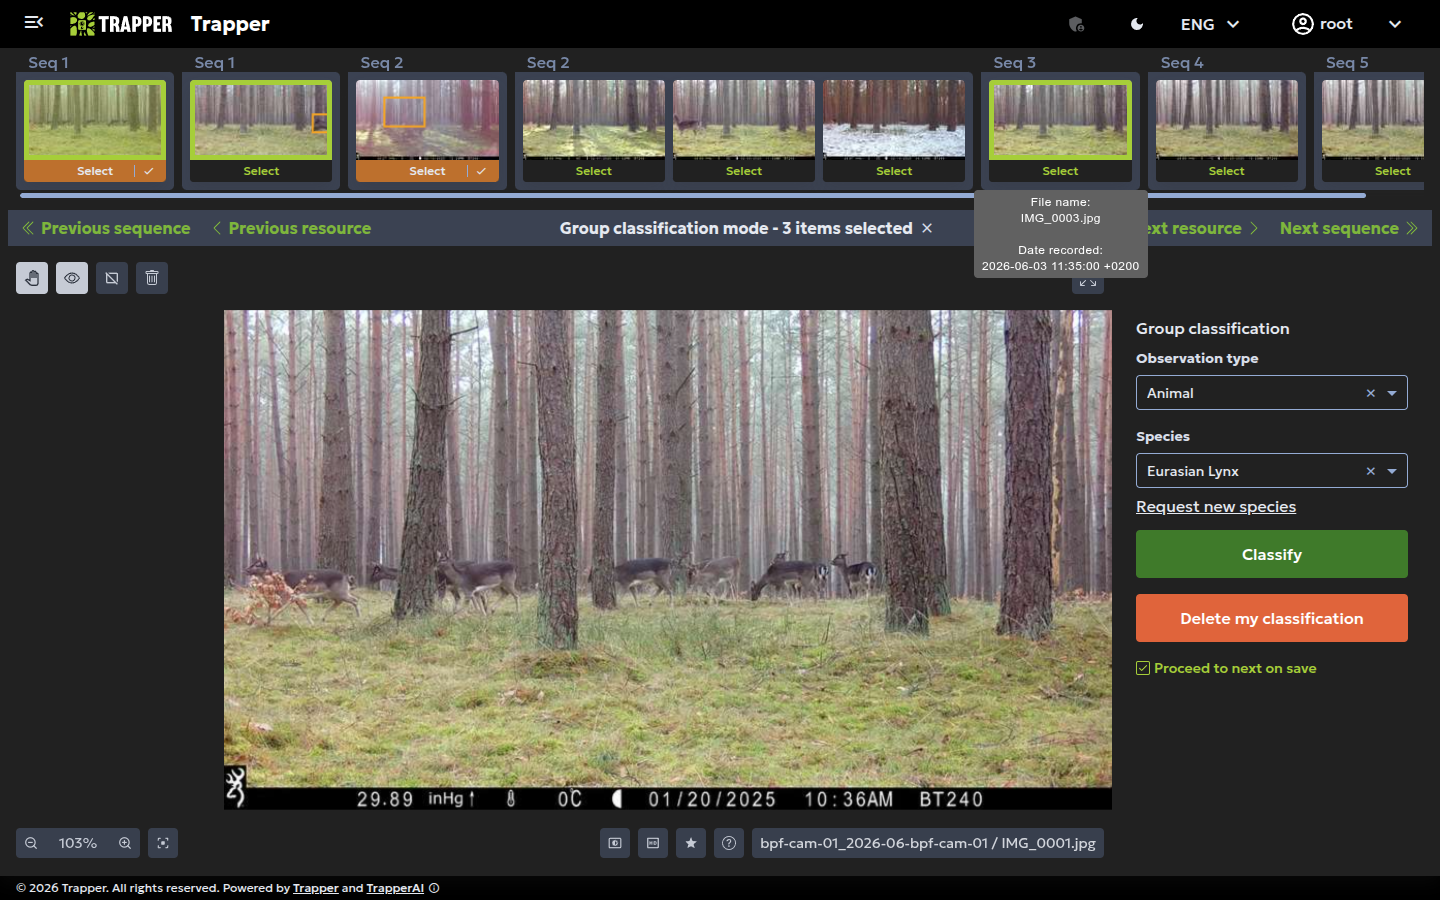The height and width of the screenshot is (900, 1440).
Task: Click the icon directly left of the star
Action: (x=653, y=843)
